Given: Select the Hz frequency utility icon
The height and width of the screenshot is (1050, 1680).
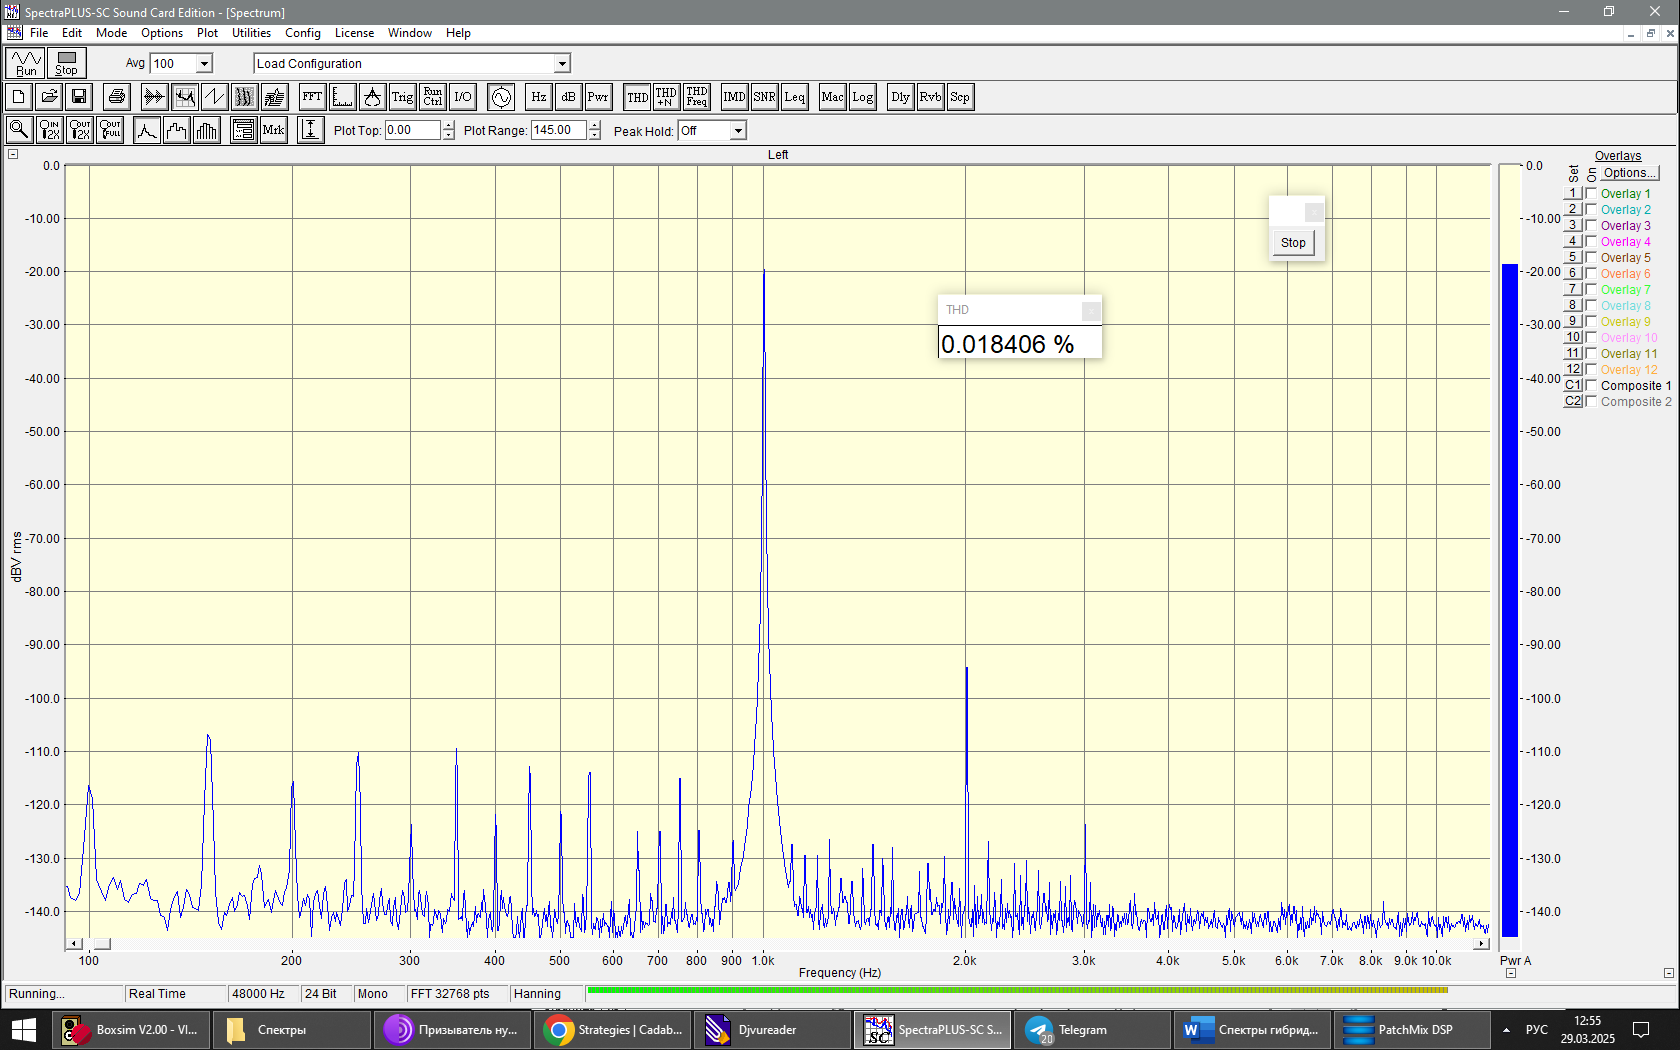Looking at the screenshot, I should tap(539, 97).
